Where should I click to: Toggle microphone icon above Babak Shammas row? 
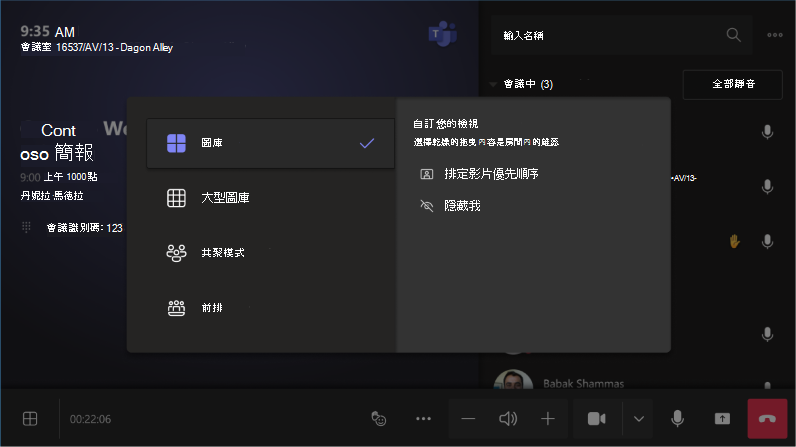(768, 334)
